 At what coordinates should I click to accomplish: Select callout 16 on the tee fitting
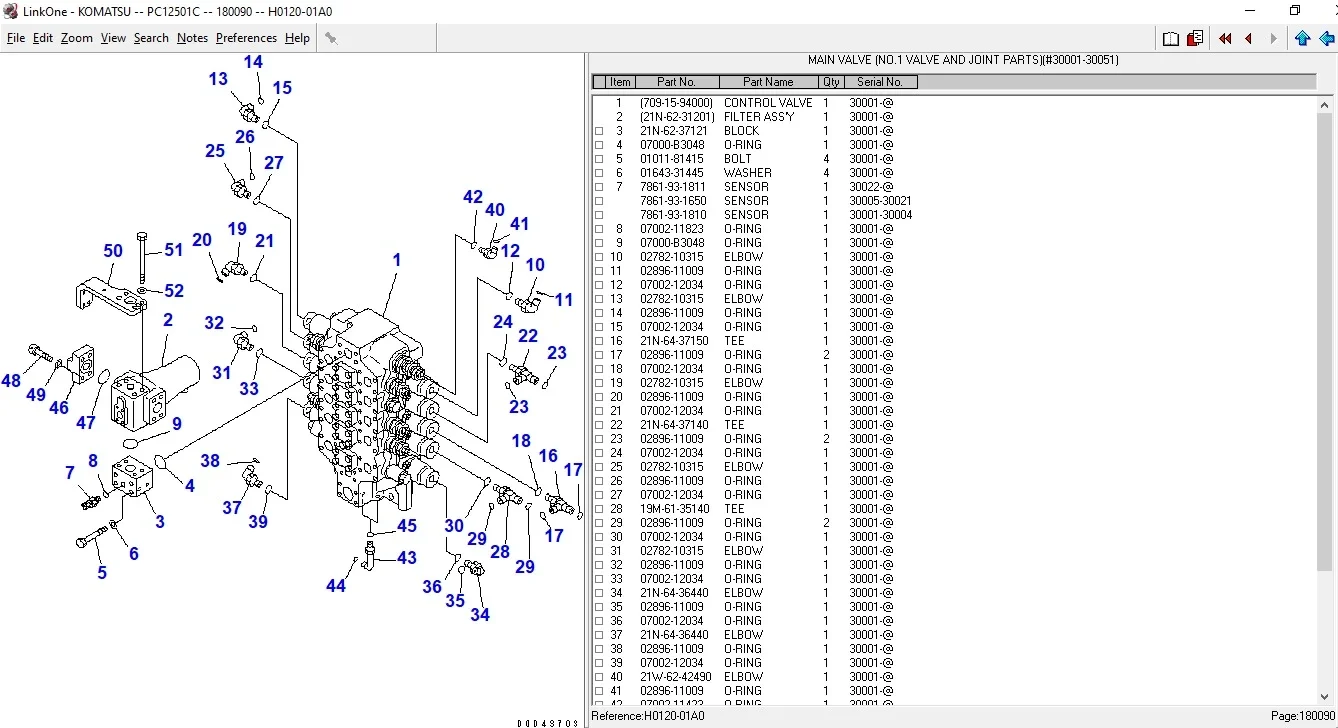point(548,456)
